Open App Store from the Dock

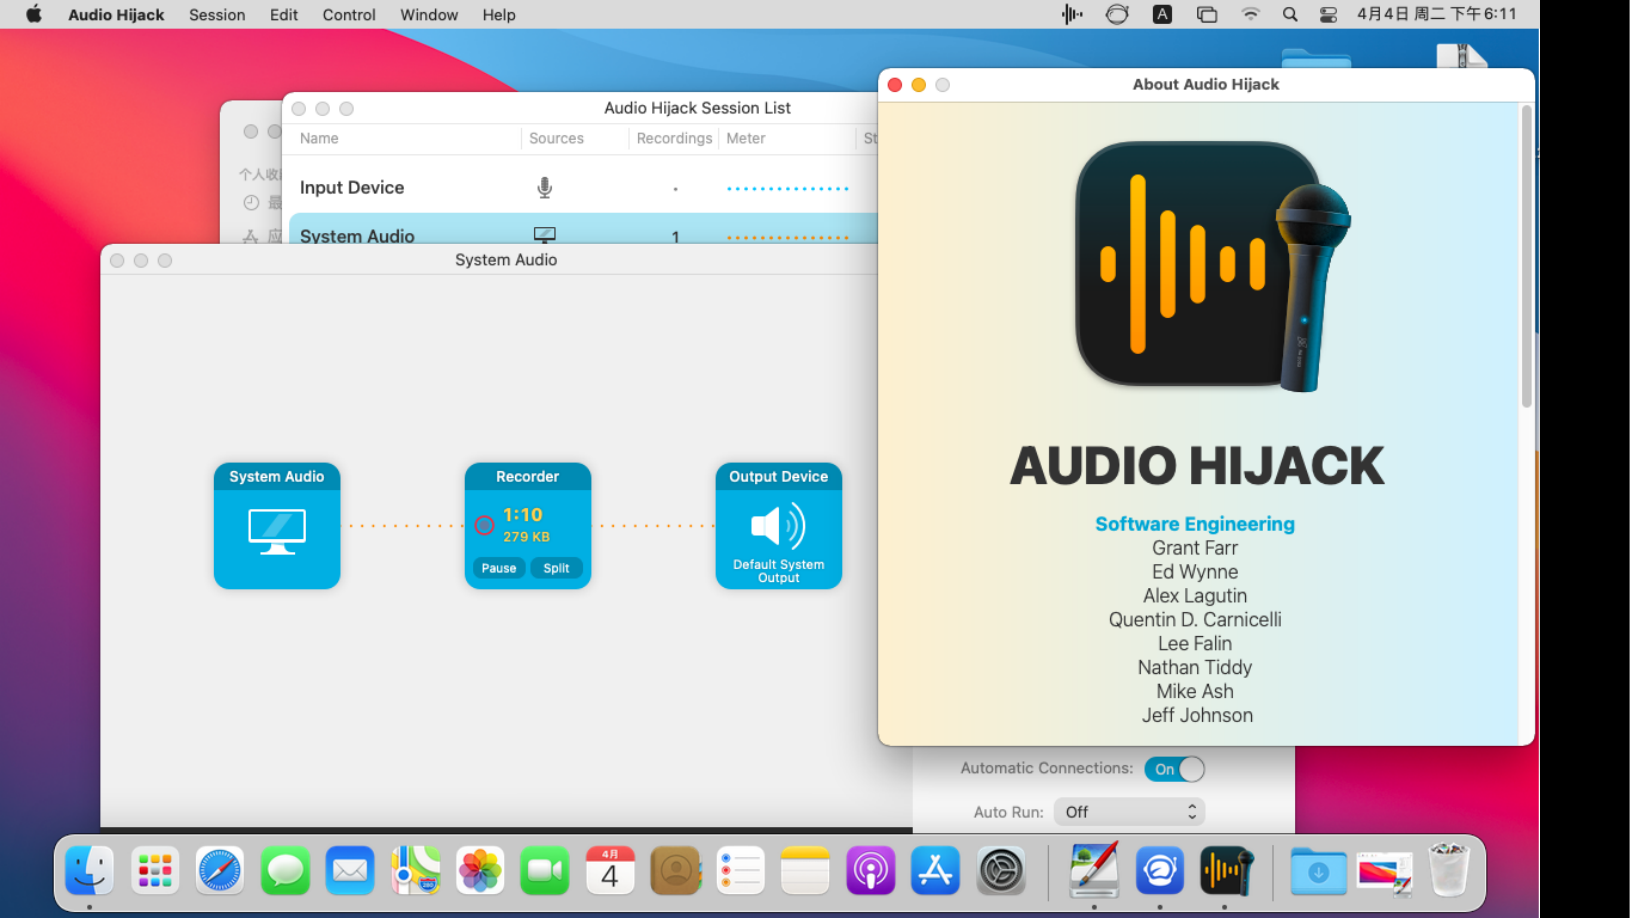[x=936, y=871]
